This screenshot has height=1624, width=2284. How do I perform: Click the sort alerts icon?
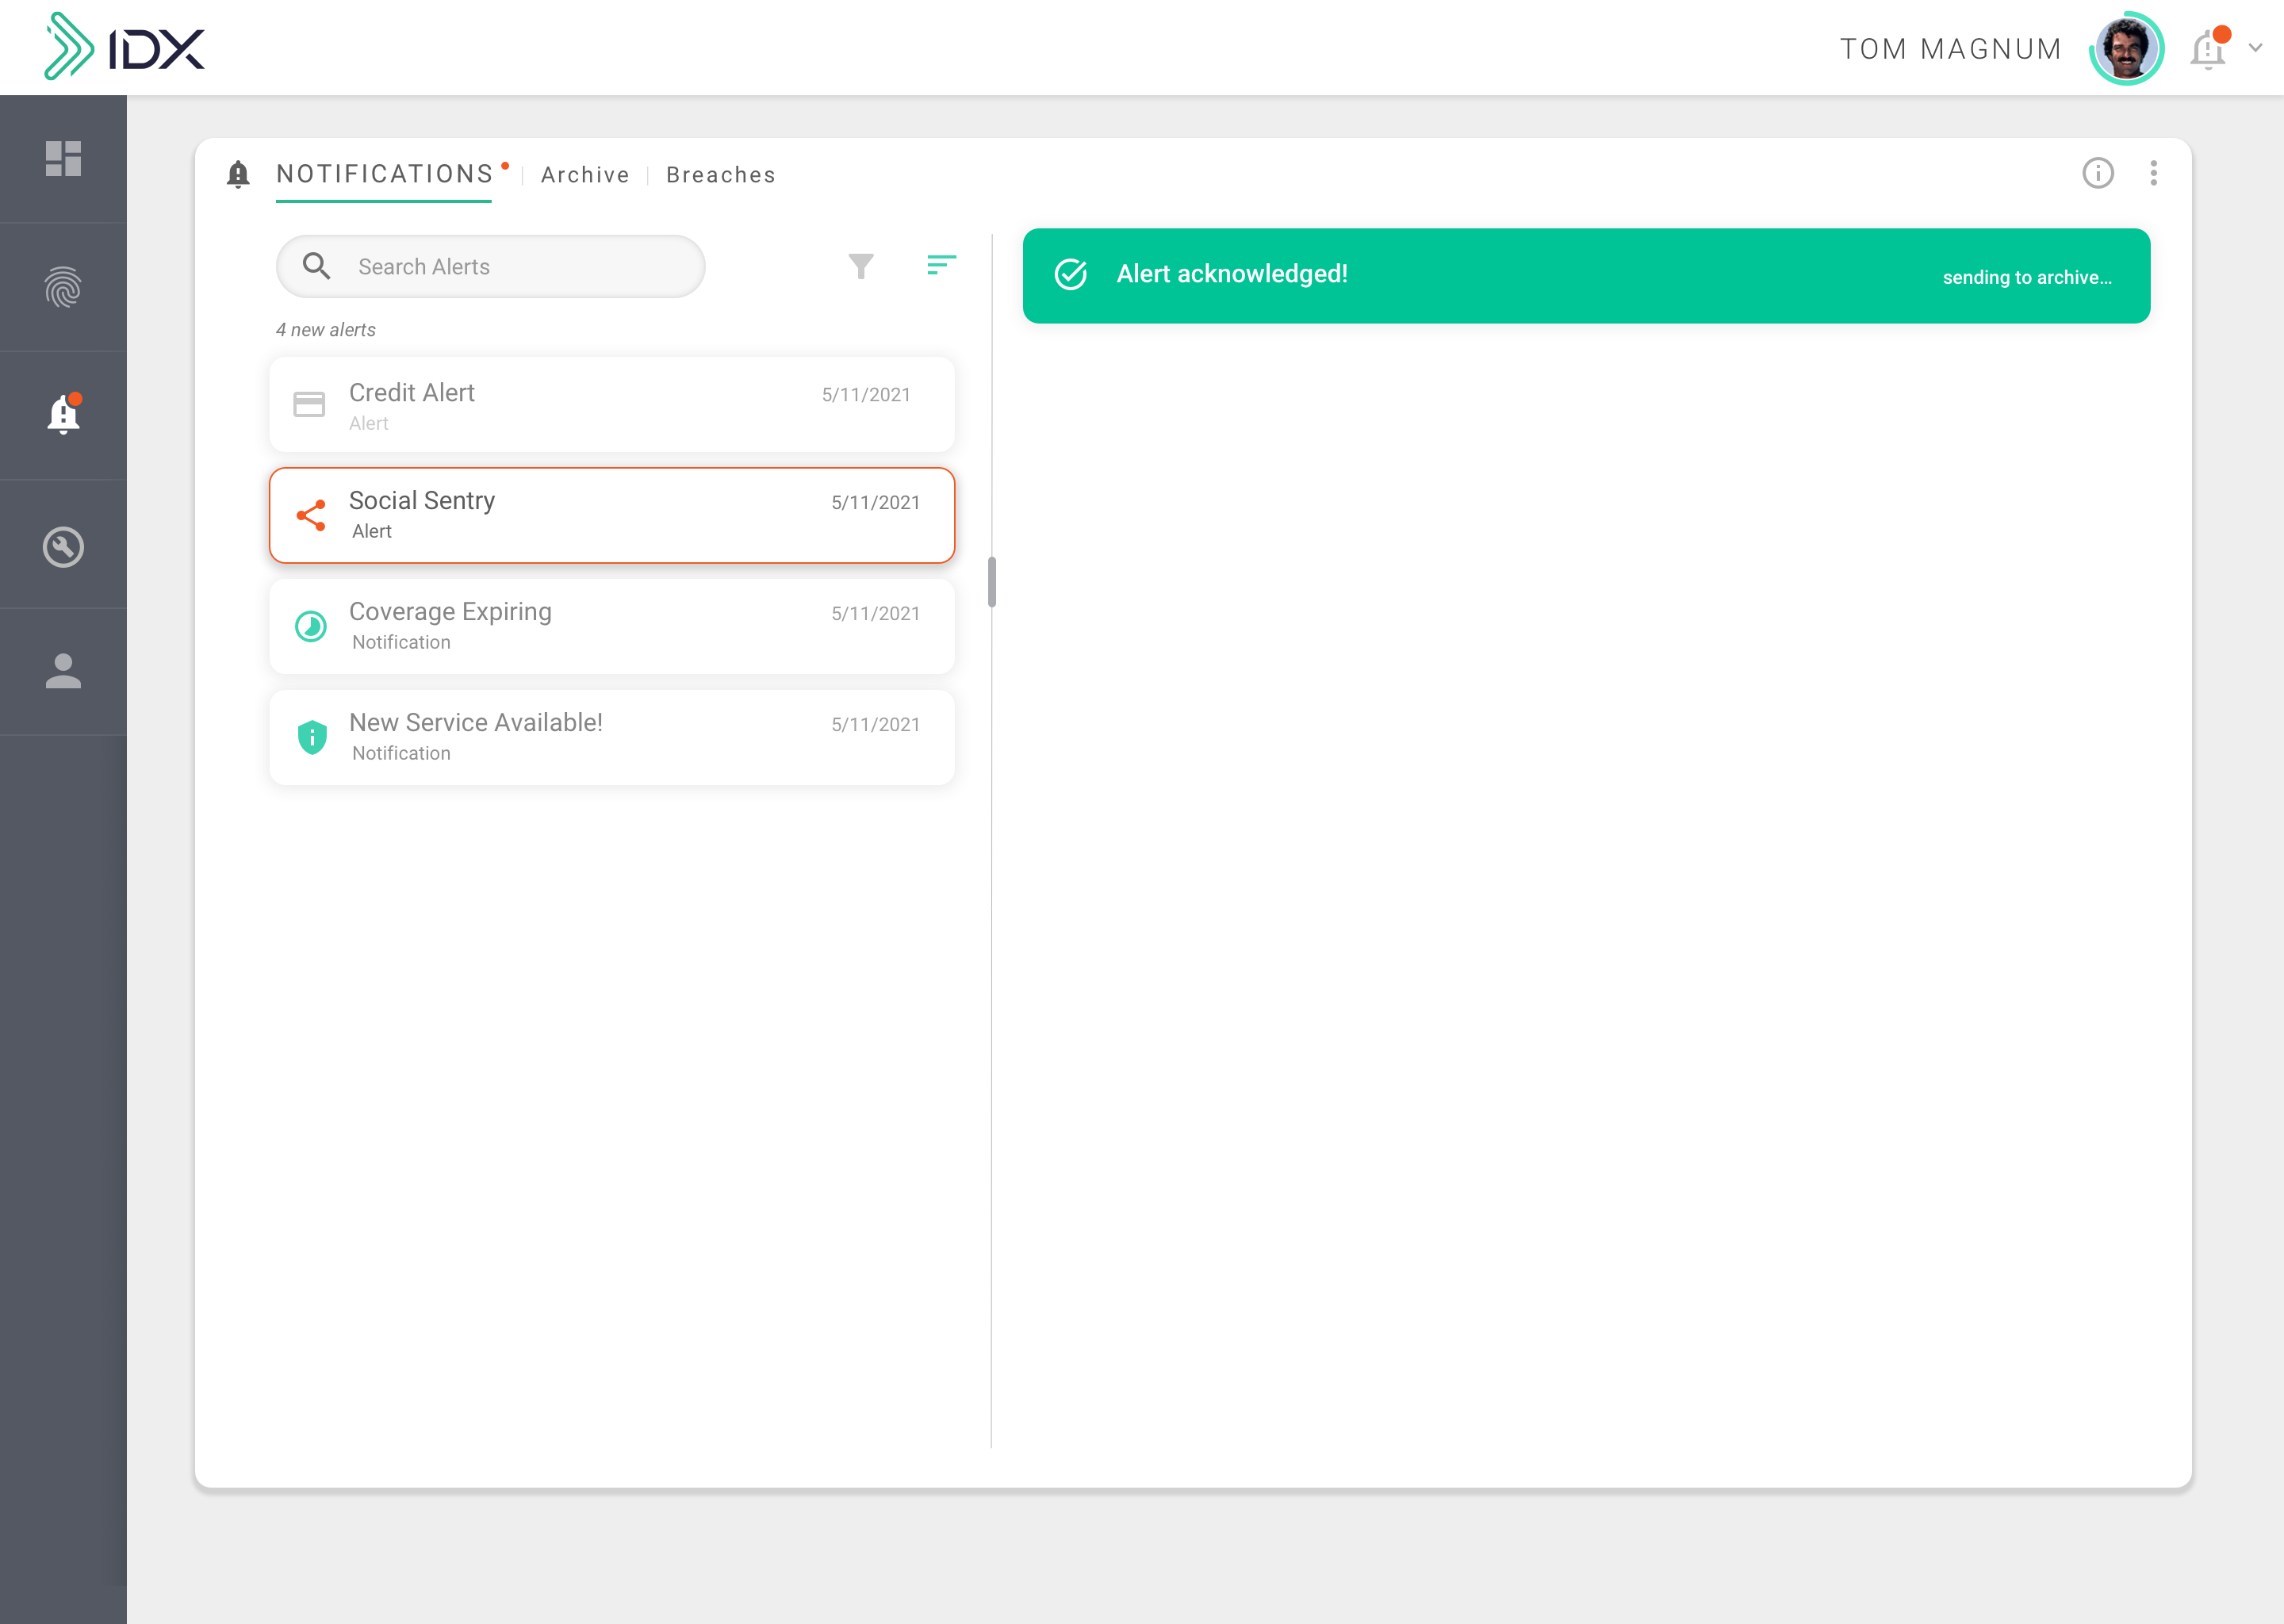[940, 265]
